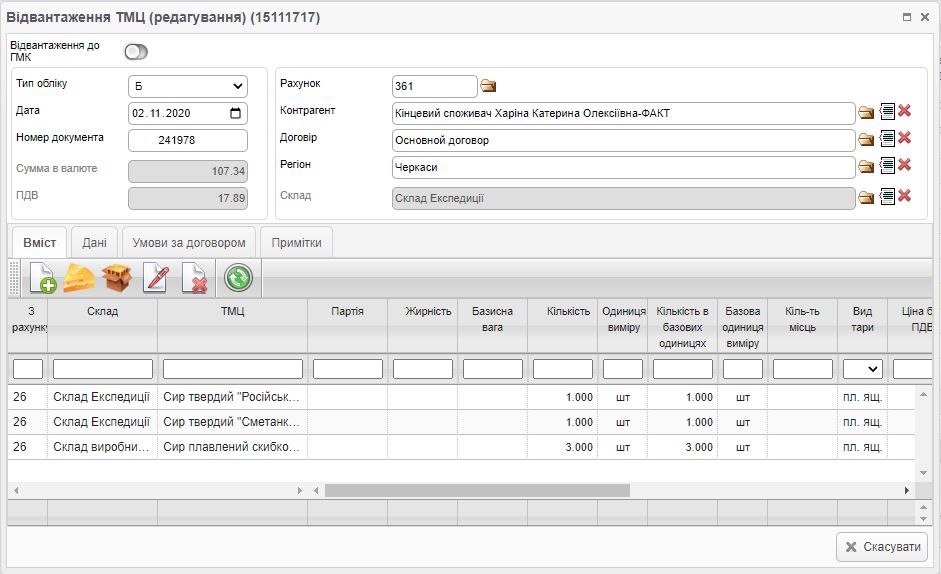
Task: Click the Рахунок input field
Action: pos(434,86)
